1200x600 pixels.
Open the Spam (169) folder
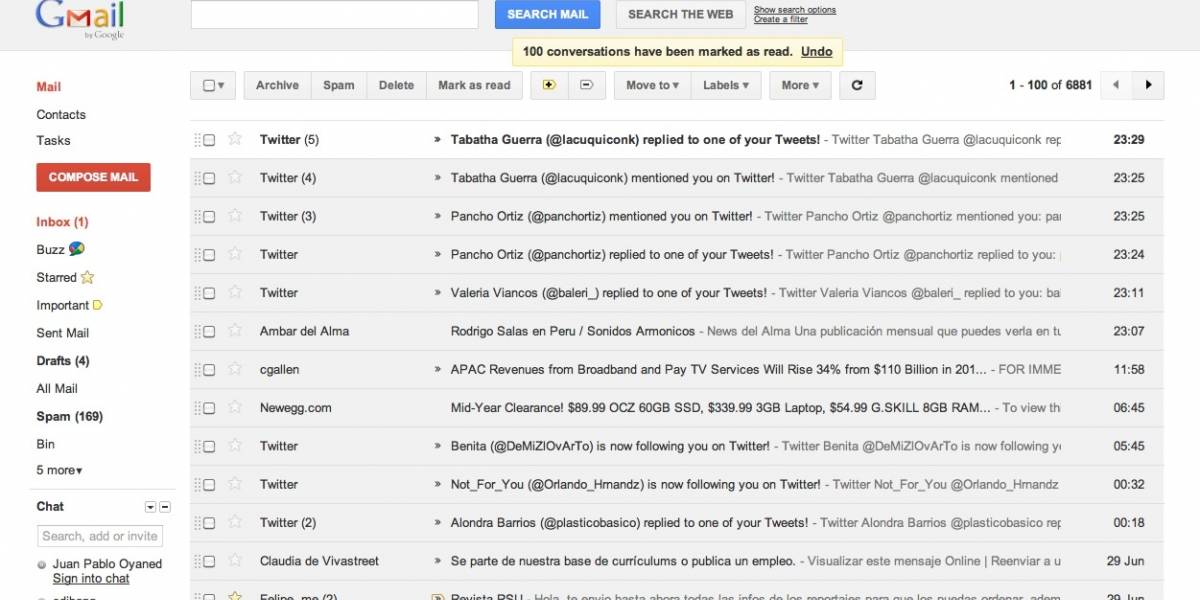(x=69, y=417)
